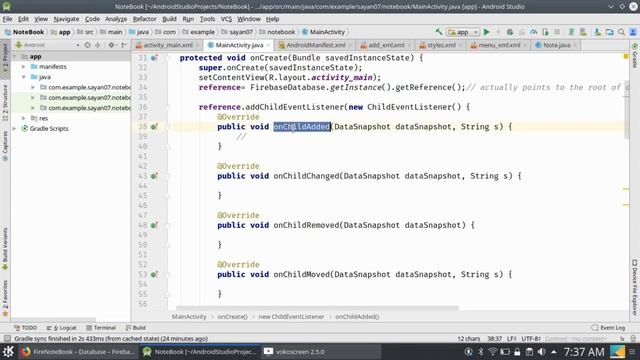Build the project with the hammer icon
This screenshot has width=640, height=360.
pyautogui.click(x=439, y=32)
